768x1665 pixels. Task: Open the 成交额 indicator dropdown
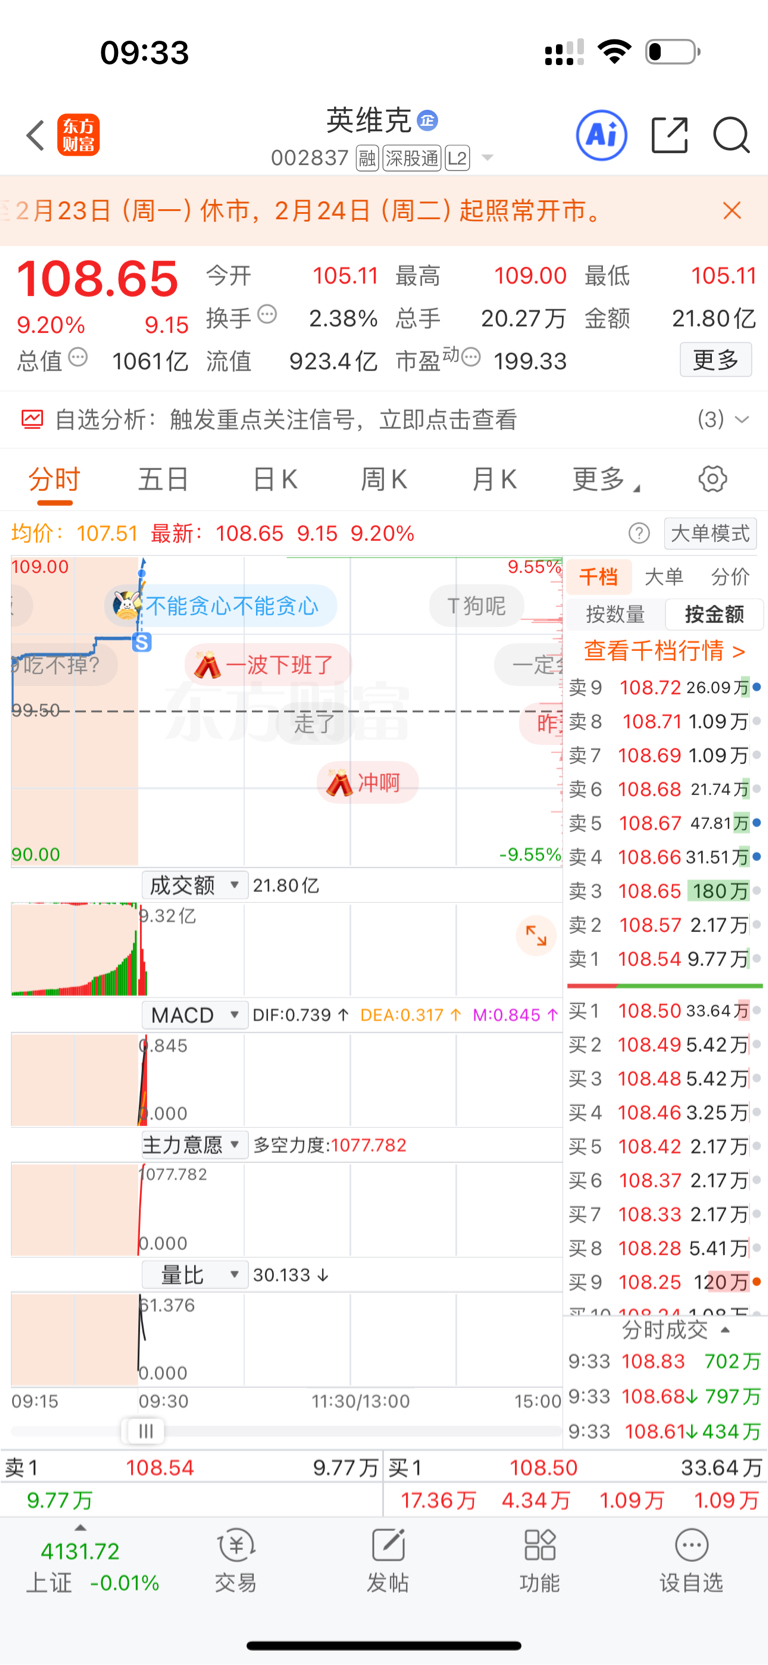tap(194, 885)
